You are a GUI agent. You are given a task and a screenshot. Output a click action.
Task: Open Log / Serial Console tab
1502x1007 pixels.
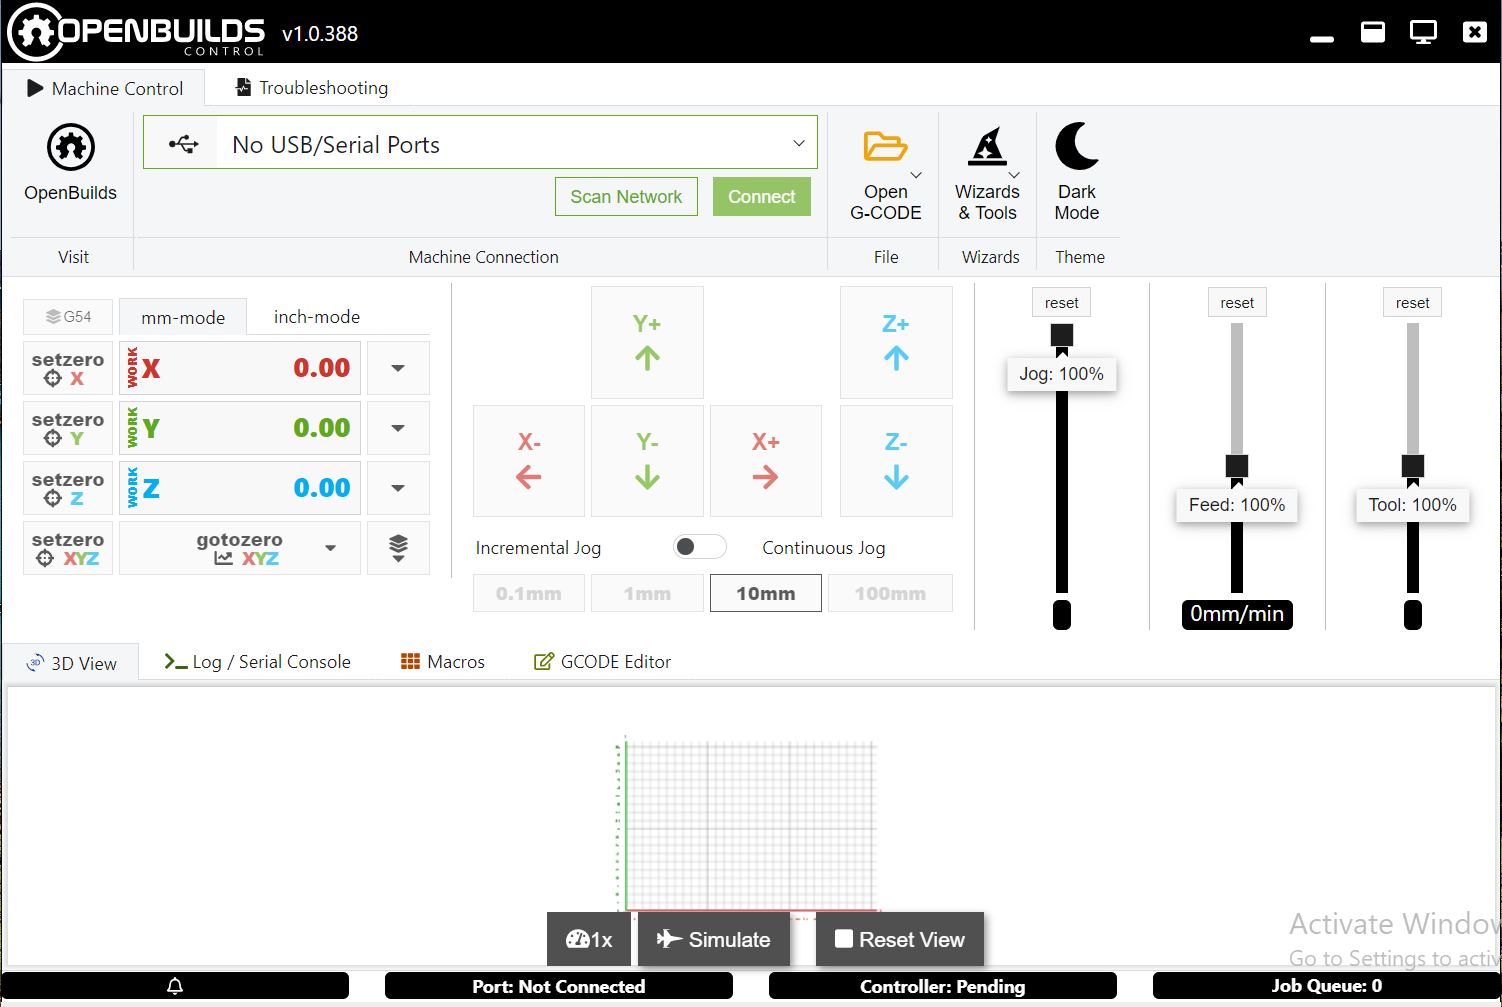[x=258, y=662]
